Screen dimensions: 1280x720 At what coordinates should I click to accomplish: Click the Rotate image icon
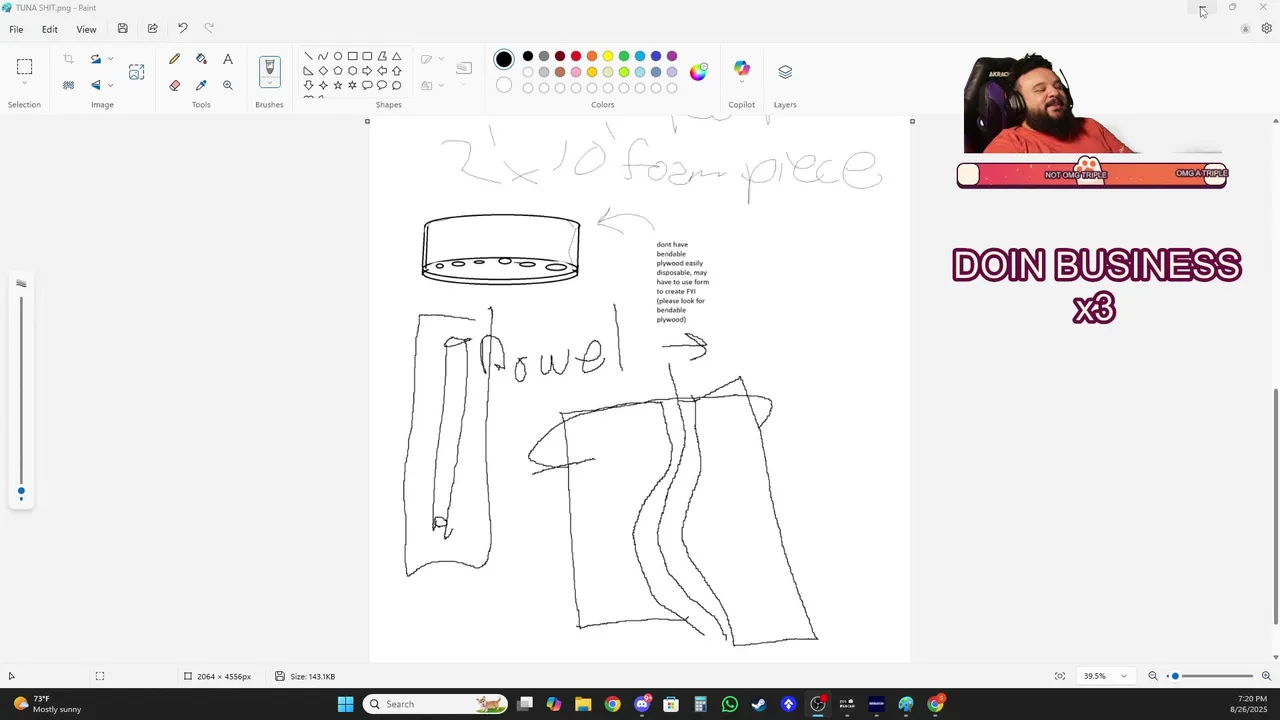click(96, 60)
